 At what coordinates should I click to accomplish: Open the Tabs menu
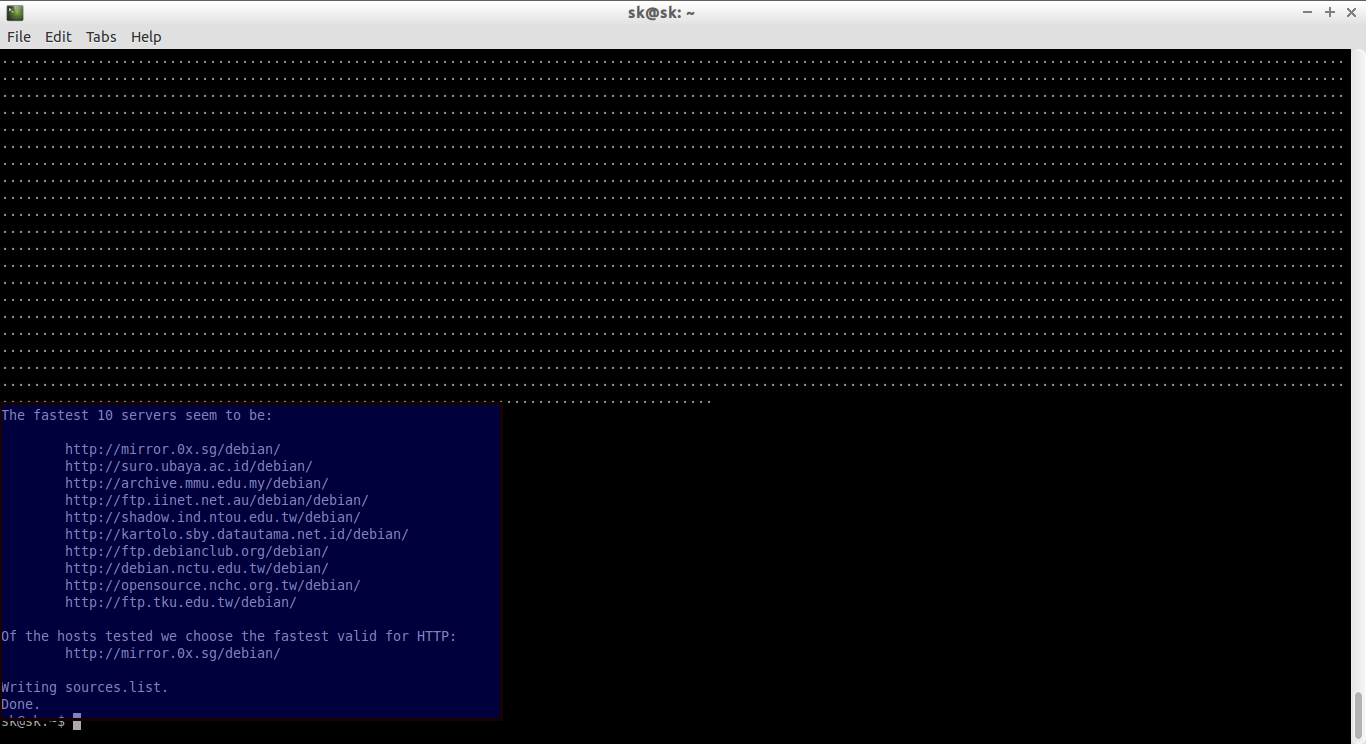point(101,37)
